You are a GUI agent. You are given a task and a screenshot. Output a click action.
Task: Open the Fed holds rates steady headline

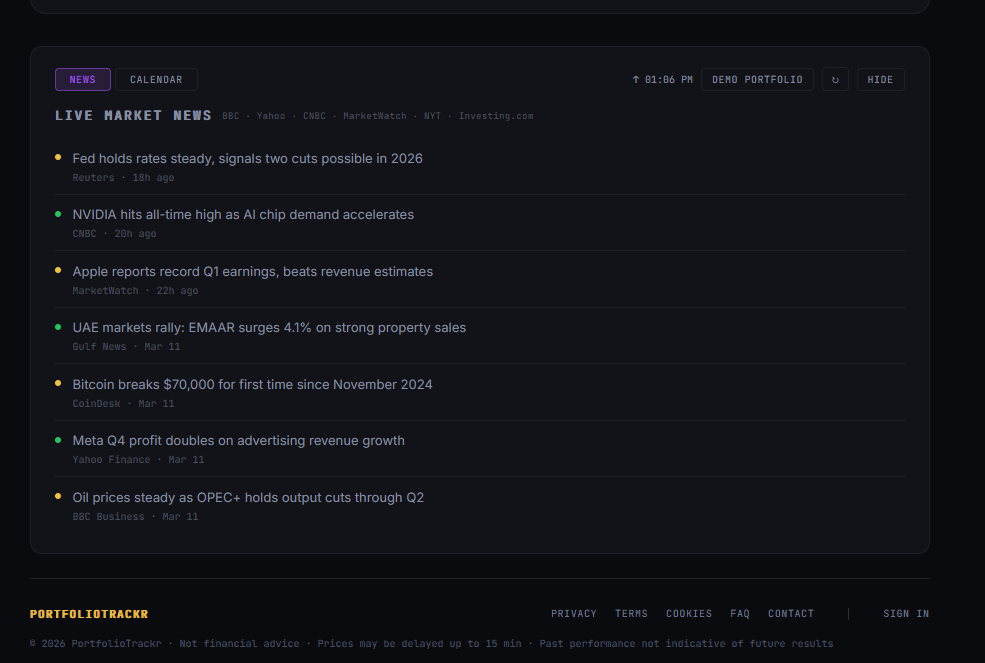247,157
